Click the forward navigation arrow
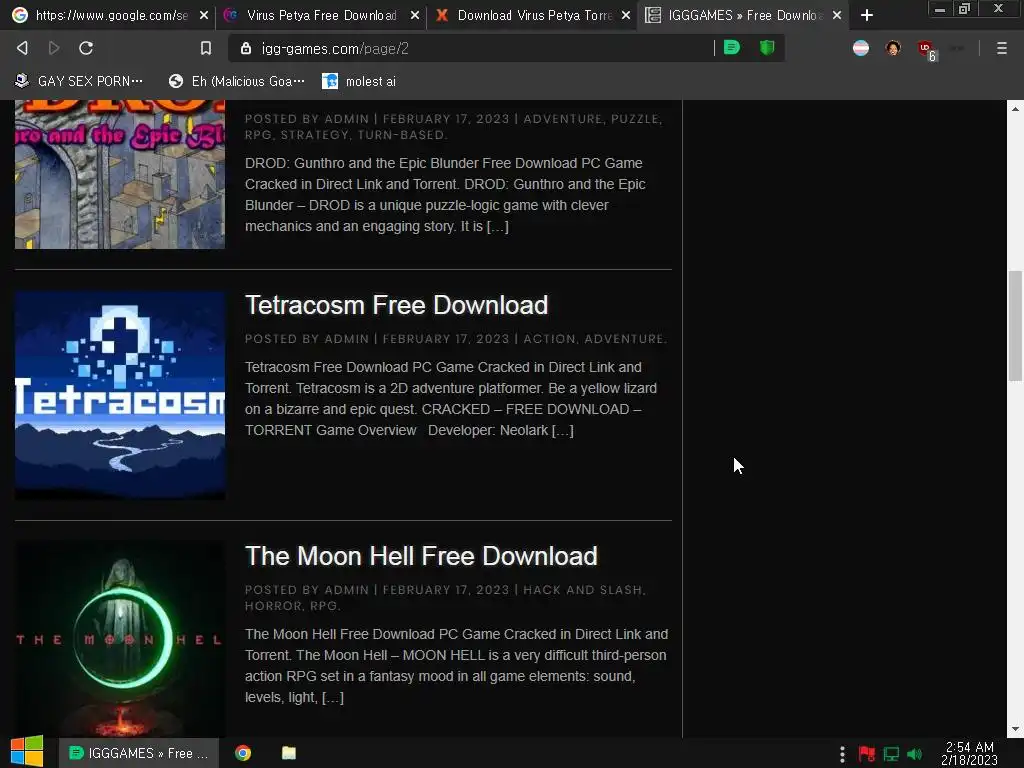Screen dimensions: 1024x768 tap(54, 48)
